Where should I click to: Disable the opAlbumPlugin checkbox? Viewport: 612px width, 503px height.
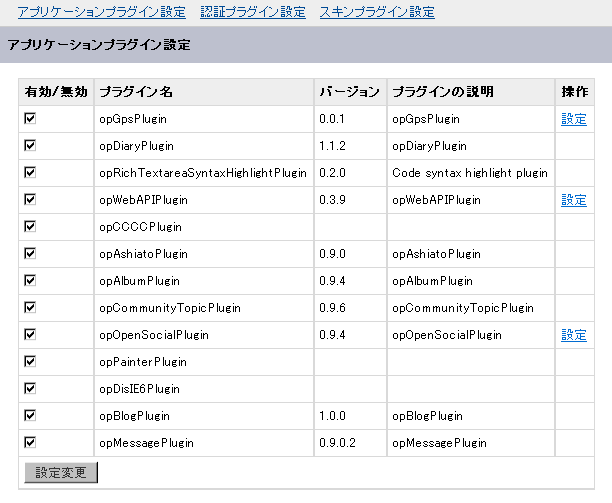coord(30,280)
